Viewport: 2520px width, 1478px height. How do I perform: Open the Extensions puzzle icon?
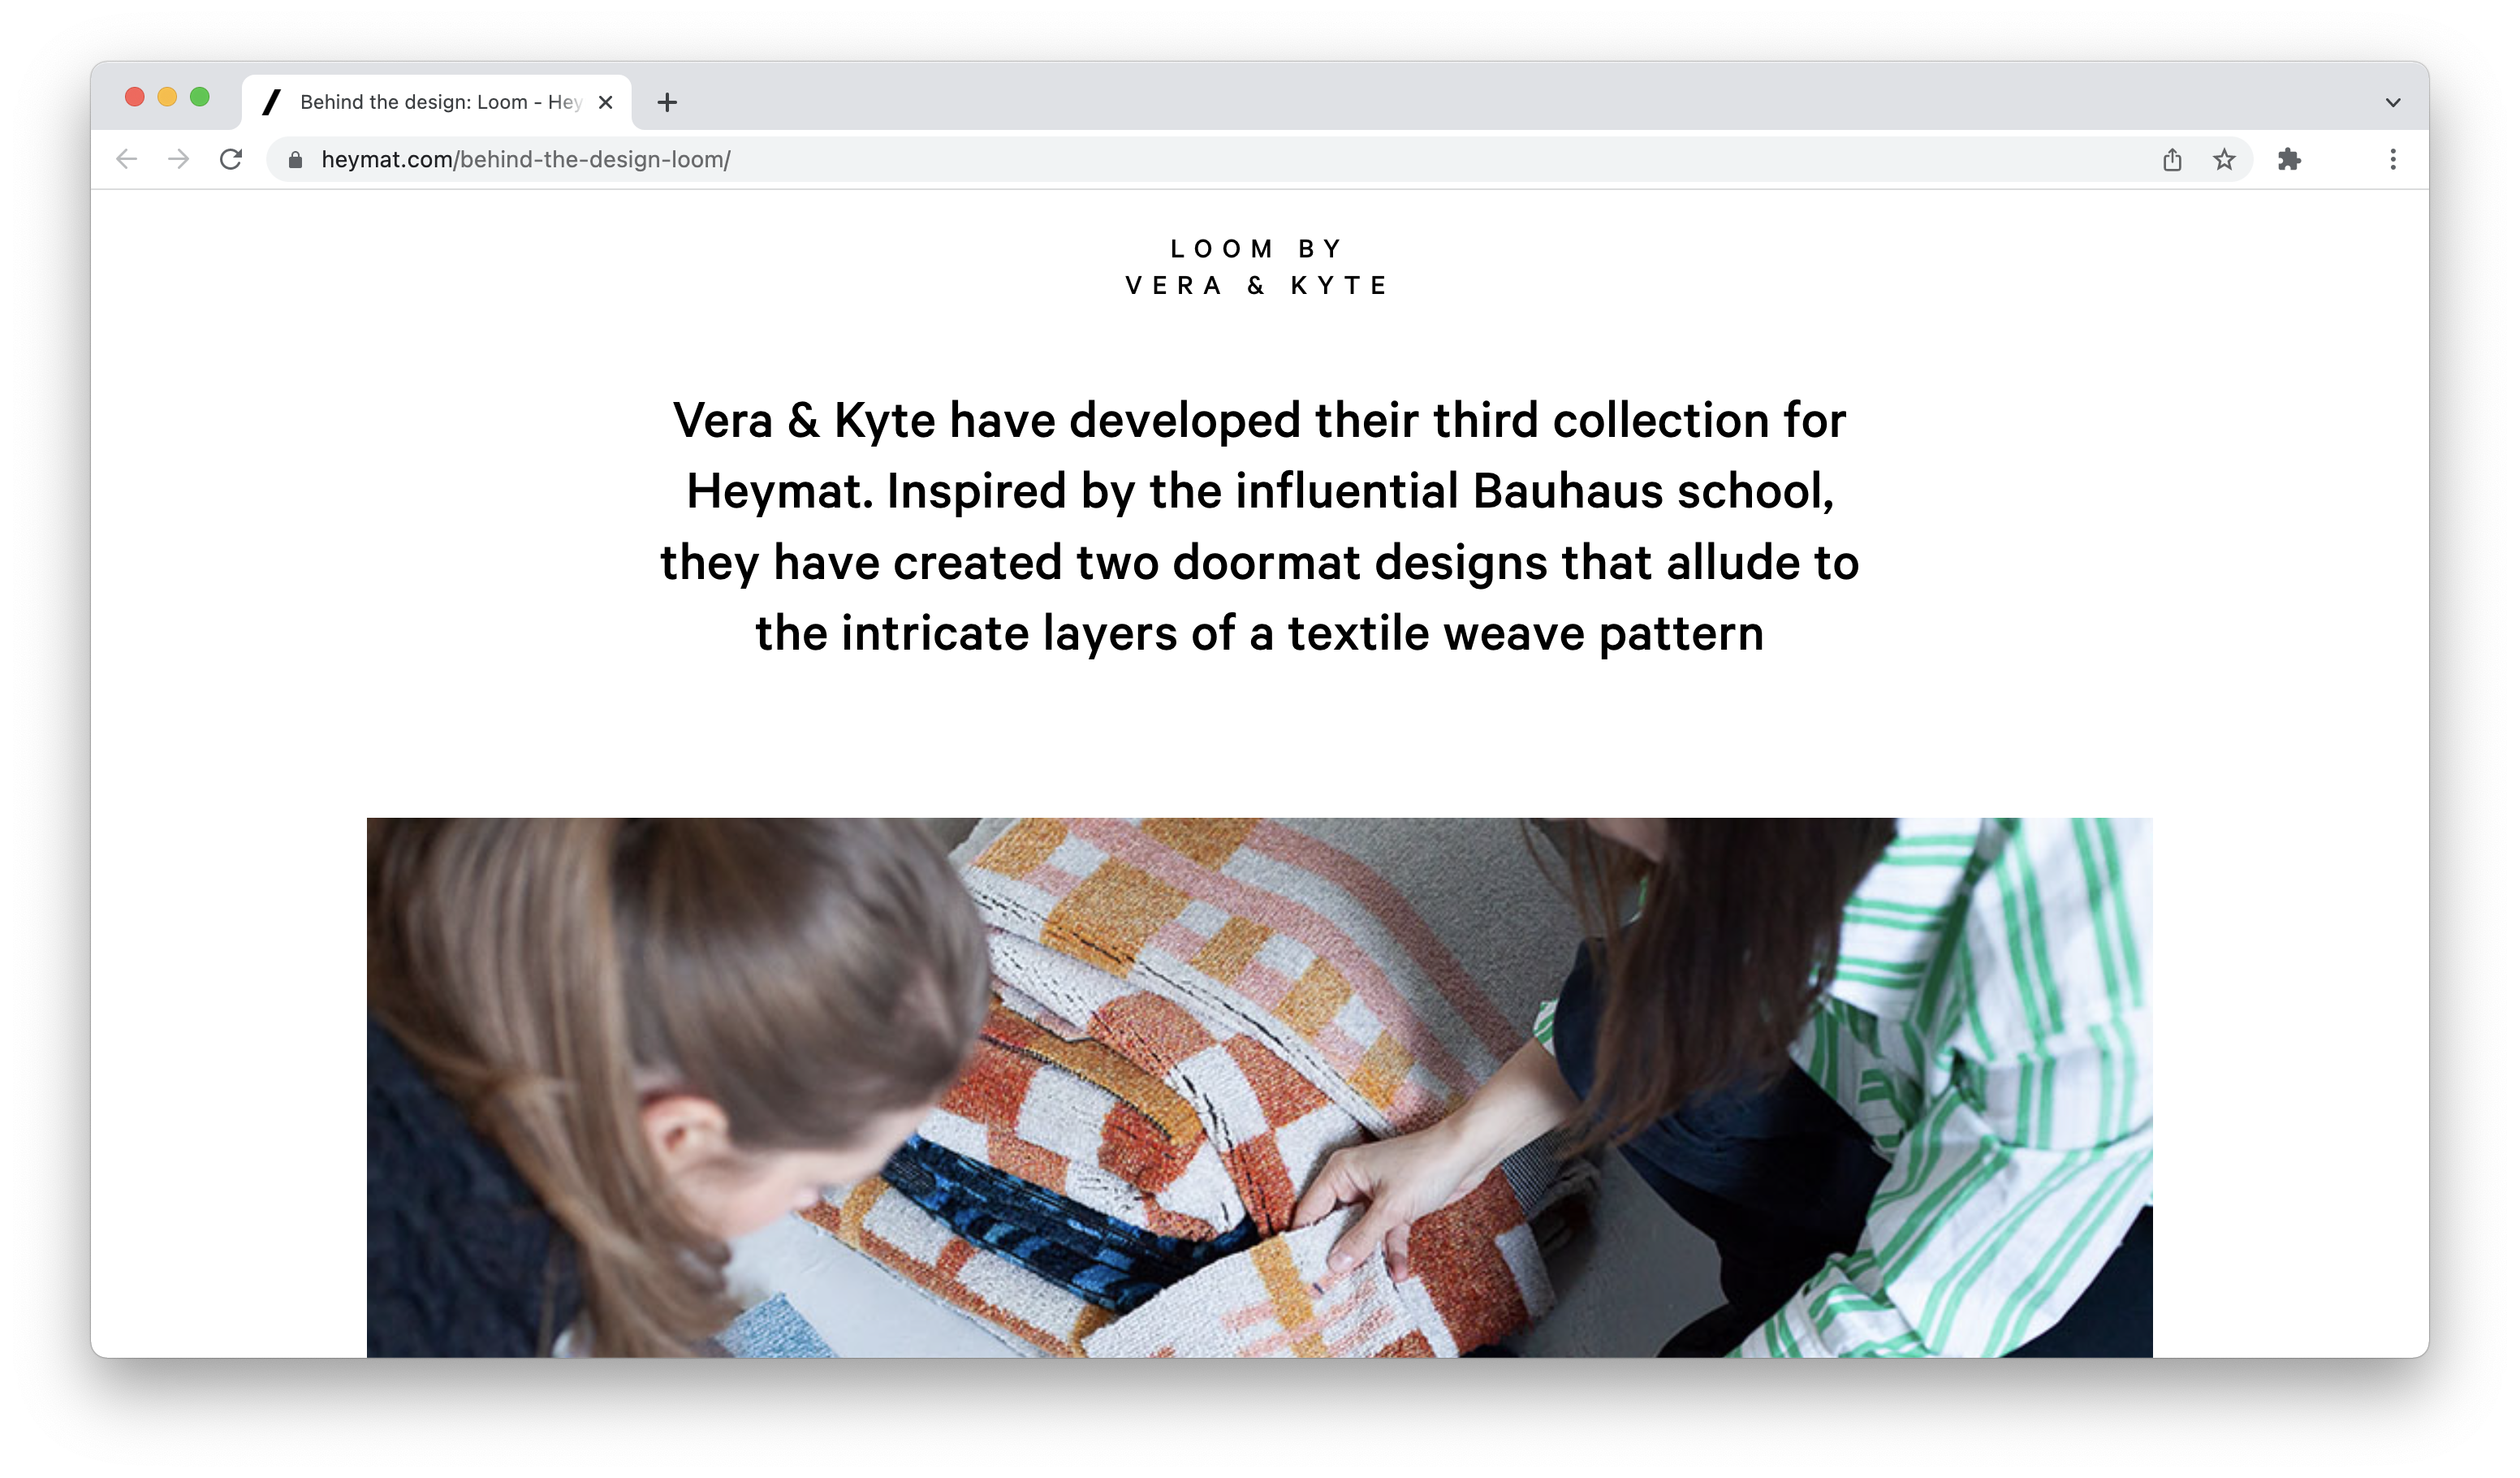pos(2289,160)
